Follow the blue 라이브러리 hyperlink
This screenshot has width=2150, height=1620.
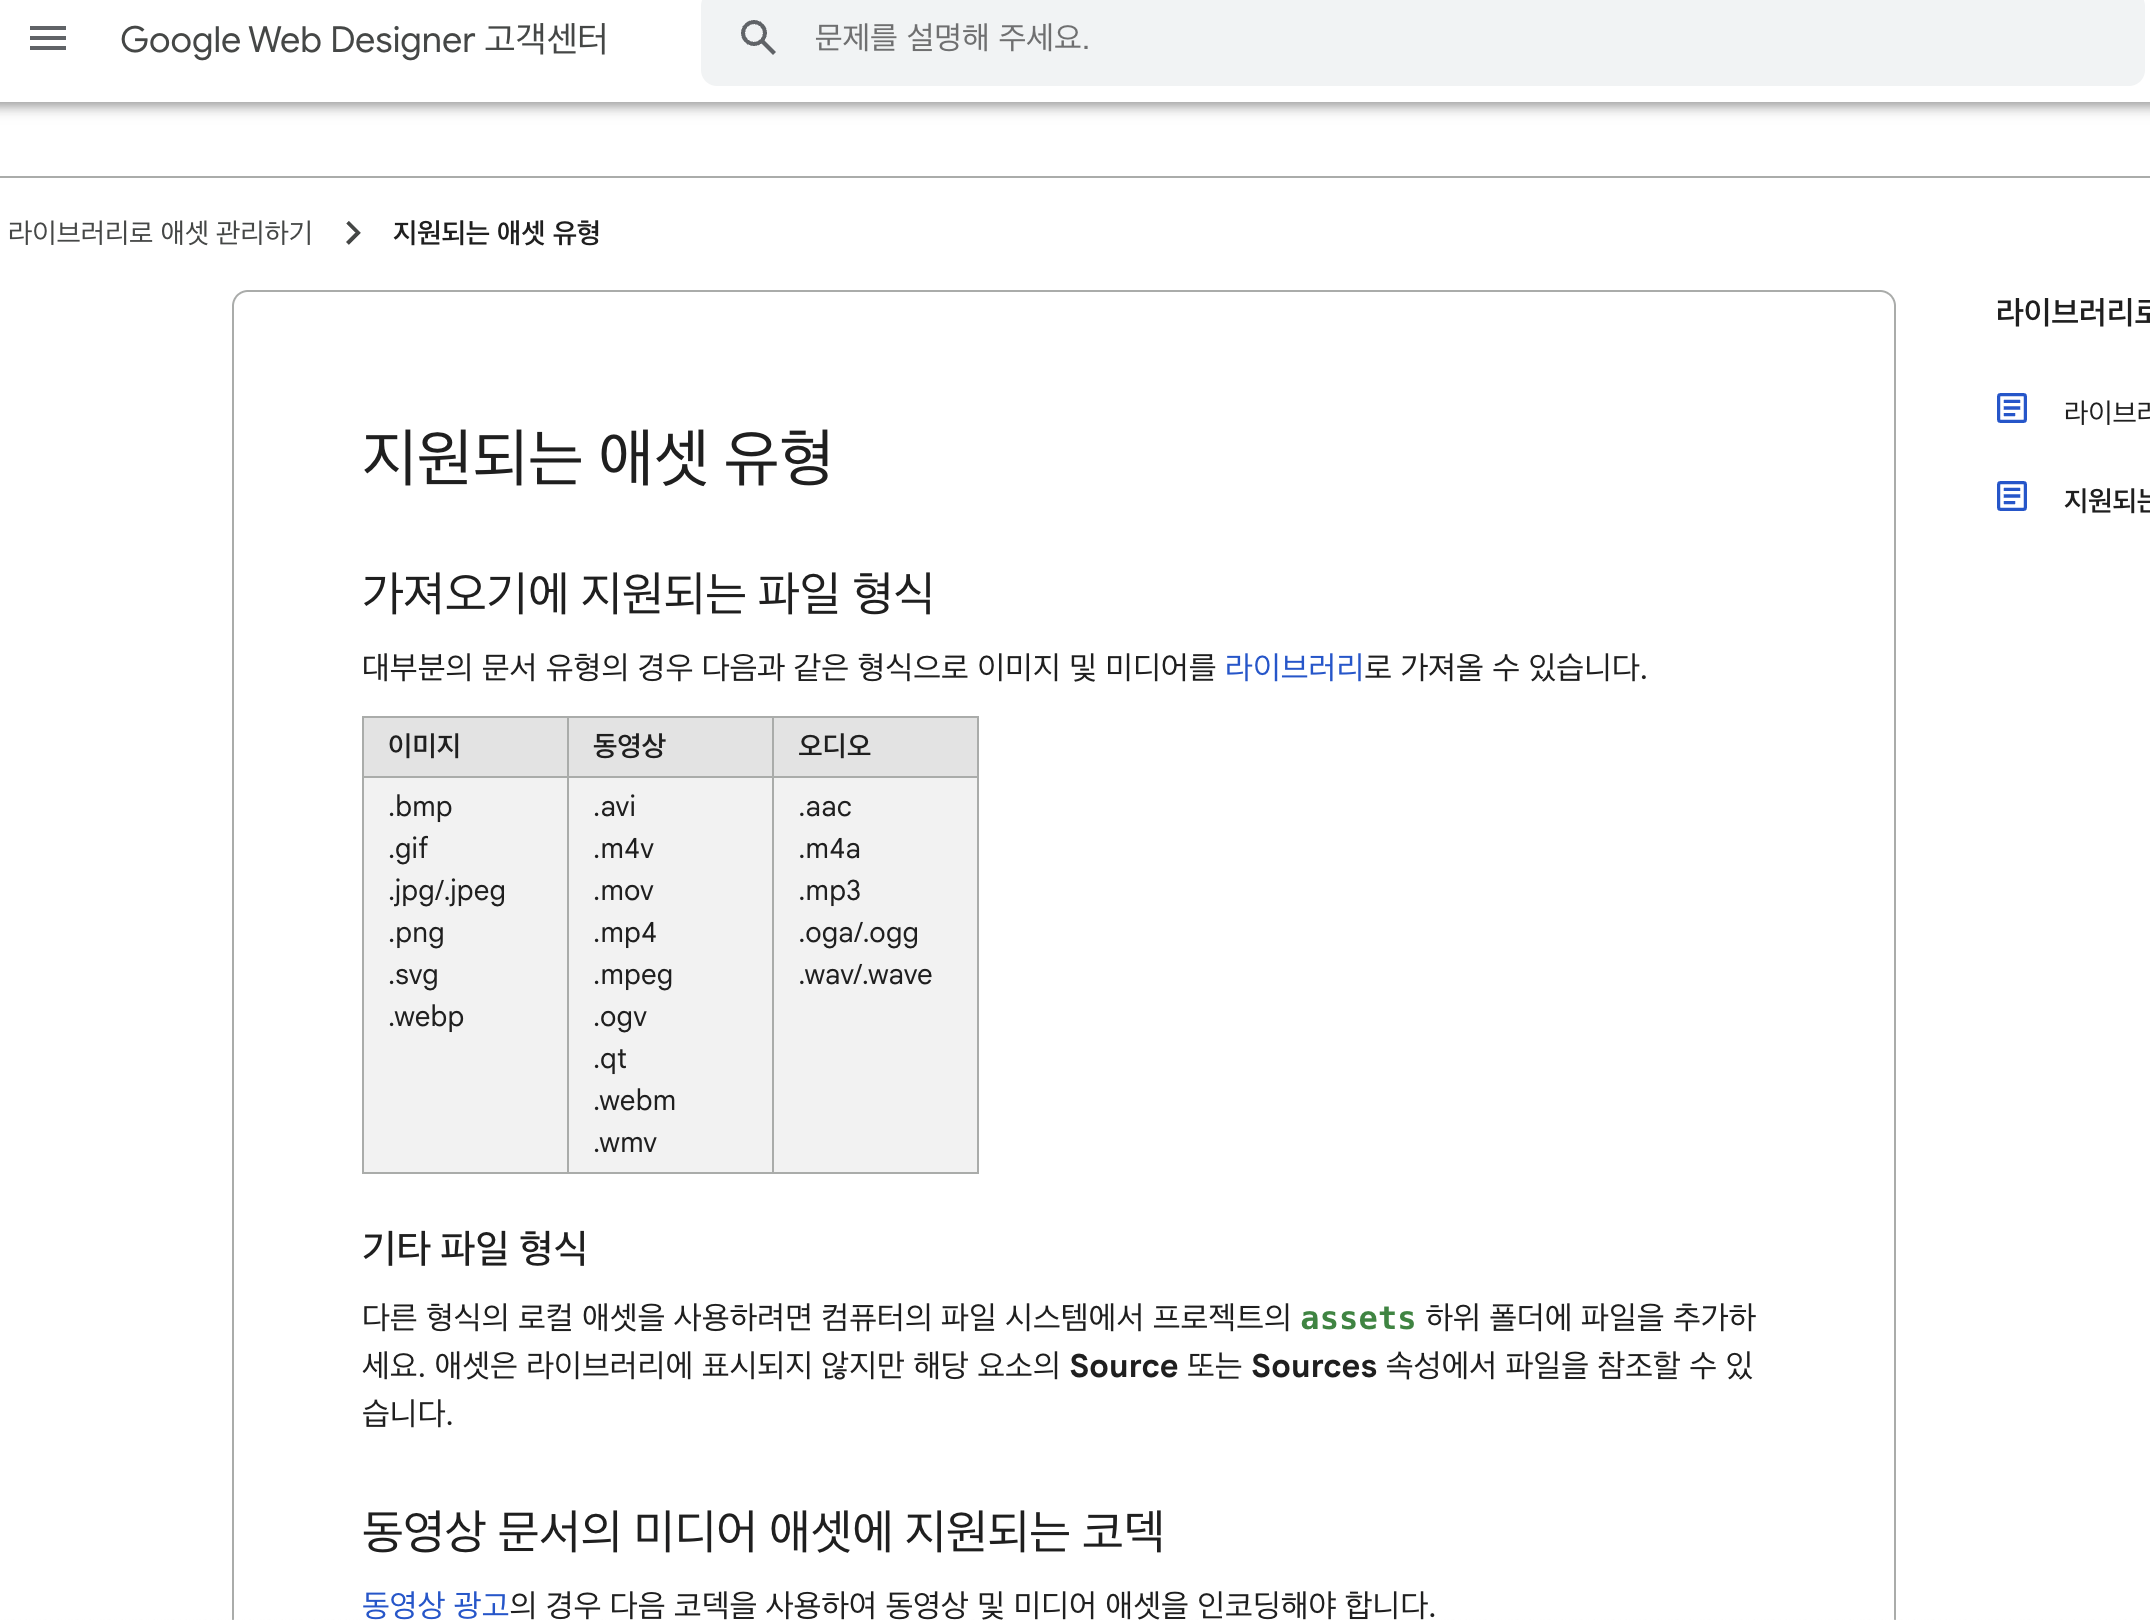(1293, 667)
